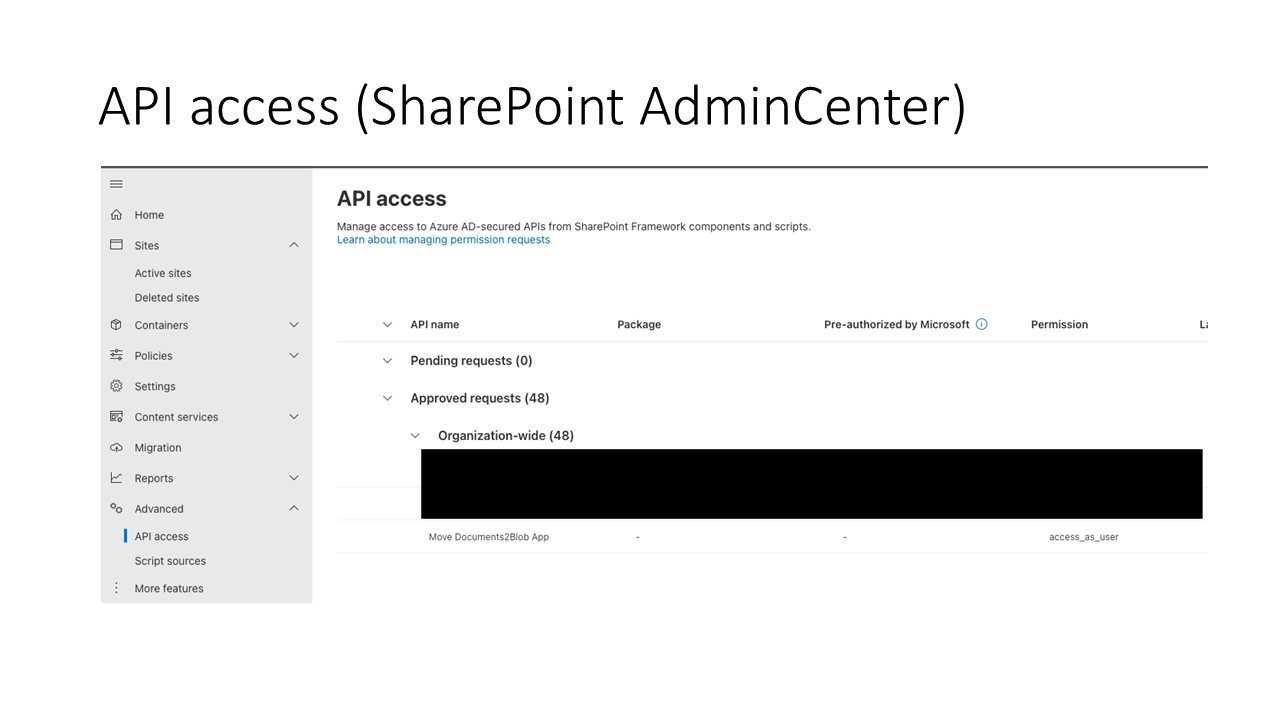Image resolution: width=1280 pixels, height=720 pixels.
Task: Click the Home house icon
Action: pos(116,215)
